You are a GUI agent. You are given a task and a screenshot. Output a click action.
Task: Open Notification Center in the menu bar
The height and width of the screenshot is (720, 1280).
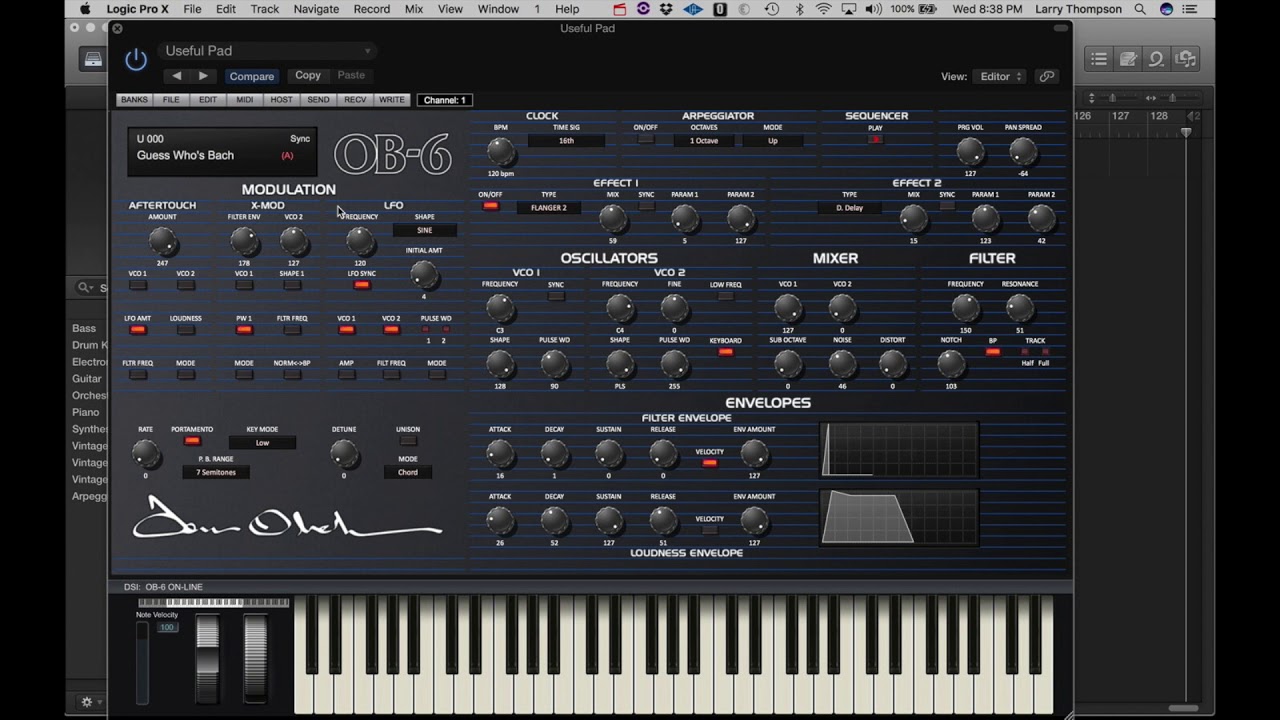[x=1192, y=9]
